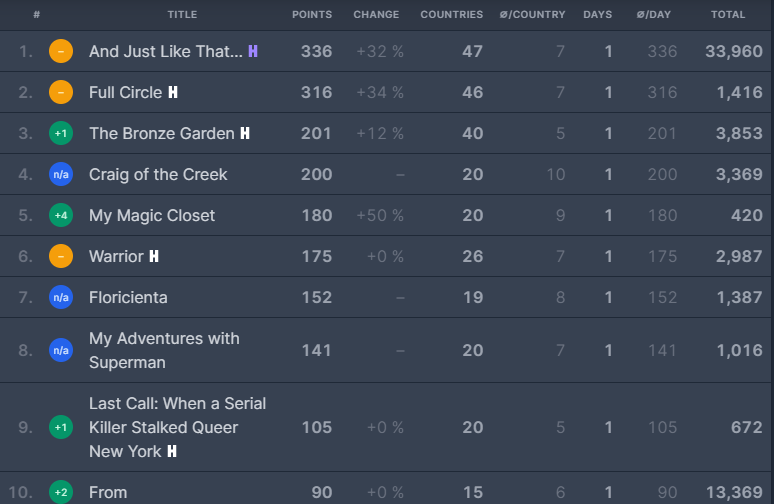Select the From row title
This screenshot has width=774, height=504.
pyautogui.click(x=108, y=492)
